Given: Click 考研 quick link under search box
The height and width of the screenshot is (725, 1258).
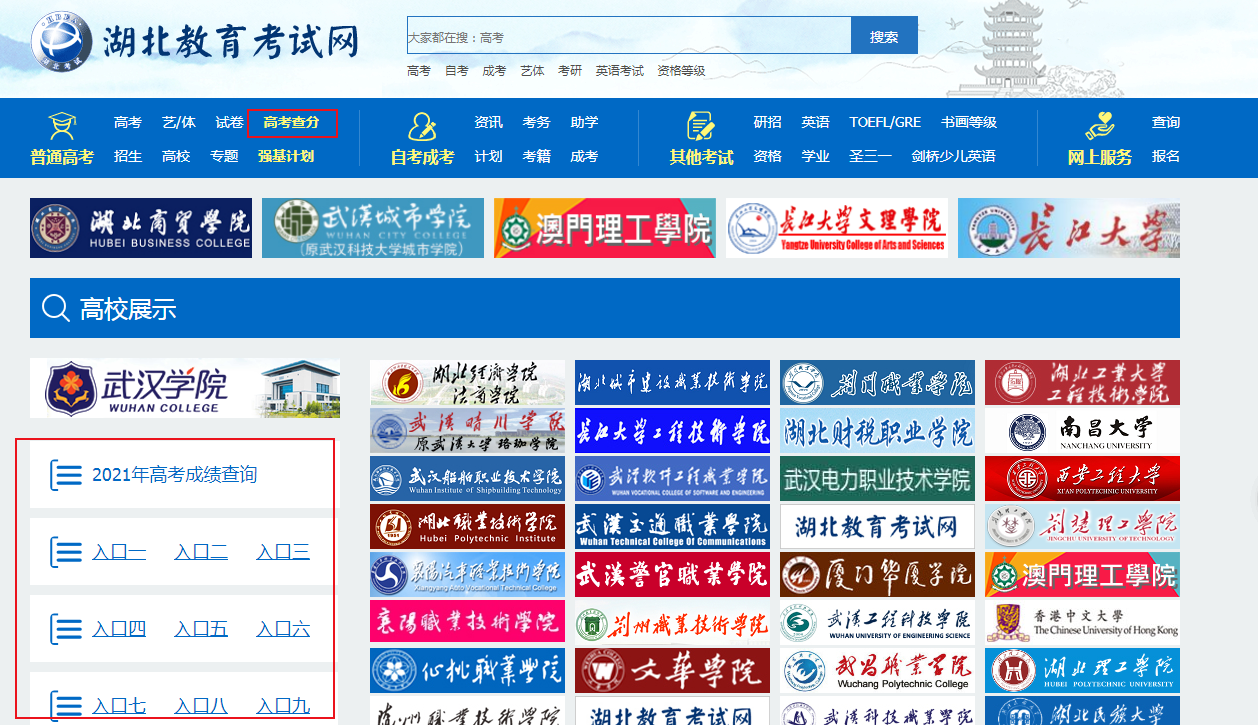Looking at the screenshot, I should [570, 71].
